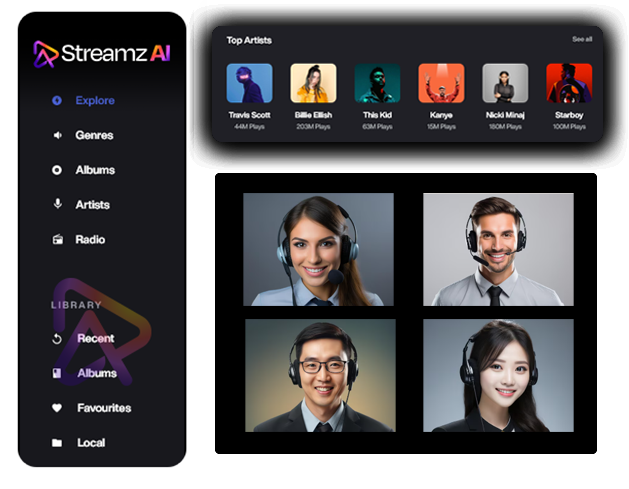Click the Starboy artist name
Viewport: 629px width, 489px height.
tap(569, 115)
